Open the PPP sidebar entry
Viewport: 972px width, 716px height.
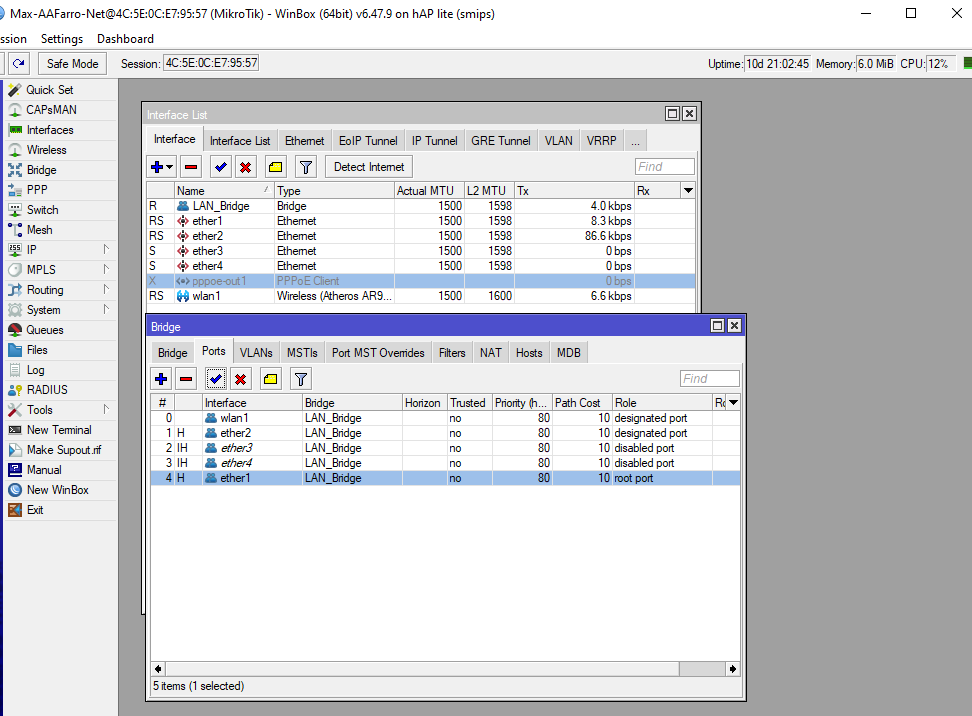[x=37, y=190]
